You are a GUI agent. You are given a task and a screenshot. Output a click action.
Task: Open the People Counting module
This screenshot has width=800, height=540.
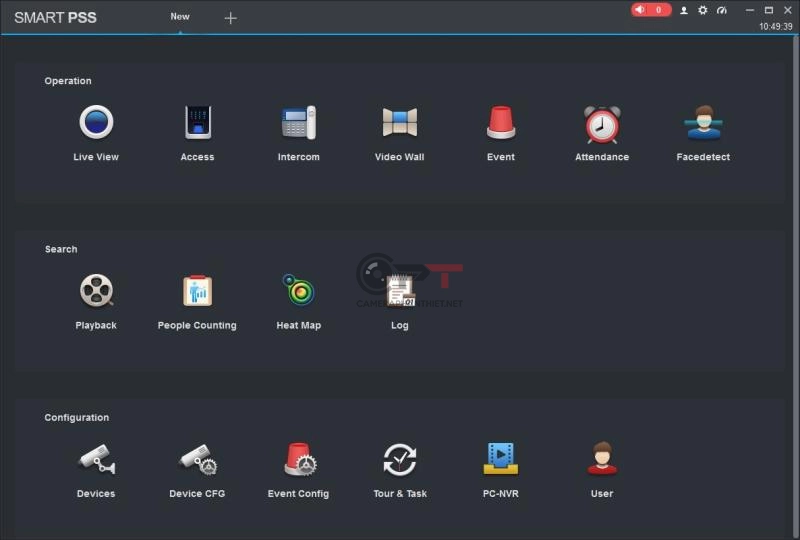tap(197, 291)
